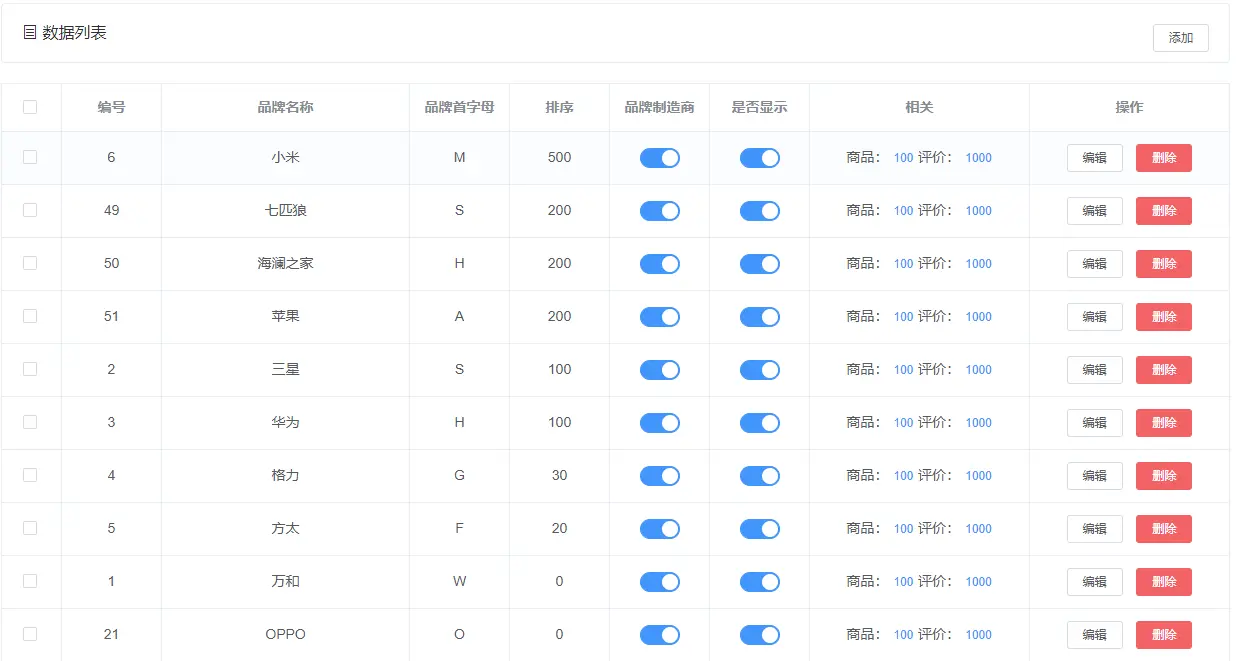Disable 品牌制造商 switch for 苹果
Screen dimensions: 1242x661
tap(660, 317)
